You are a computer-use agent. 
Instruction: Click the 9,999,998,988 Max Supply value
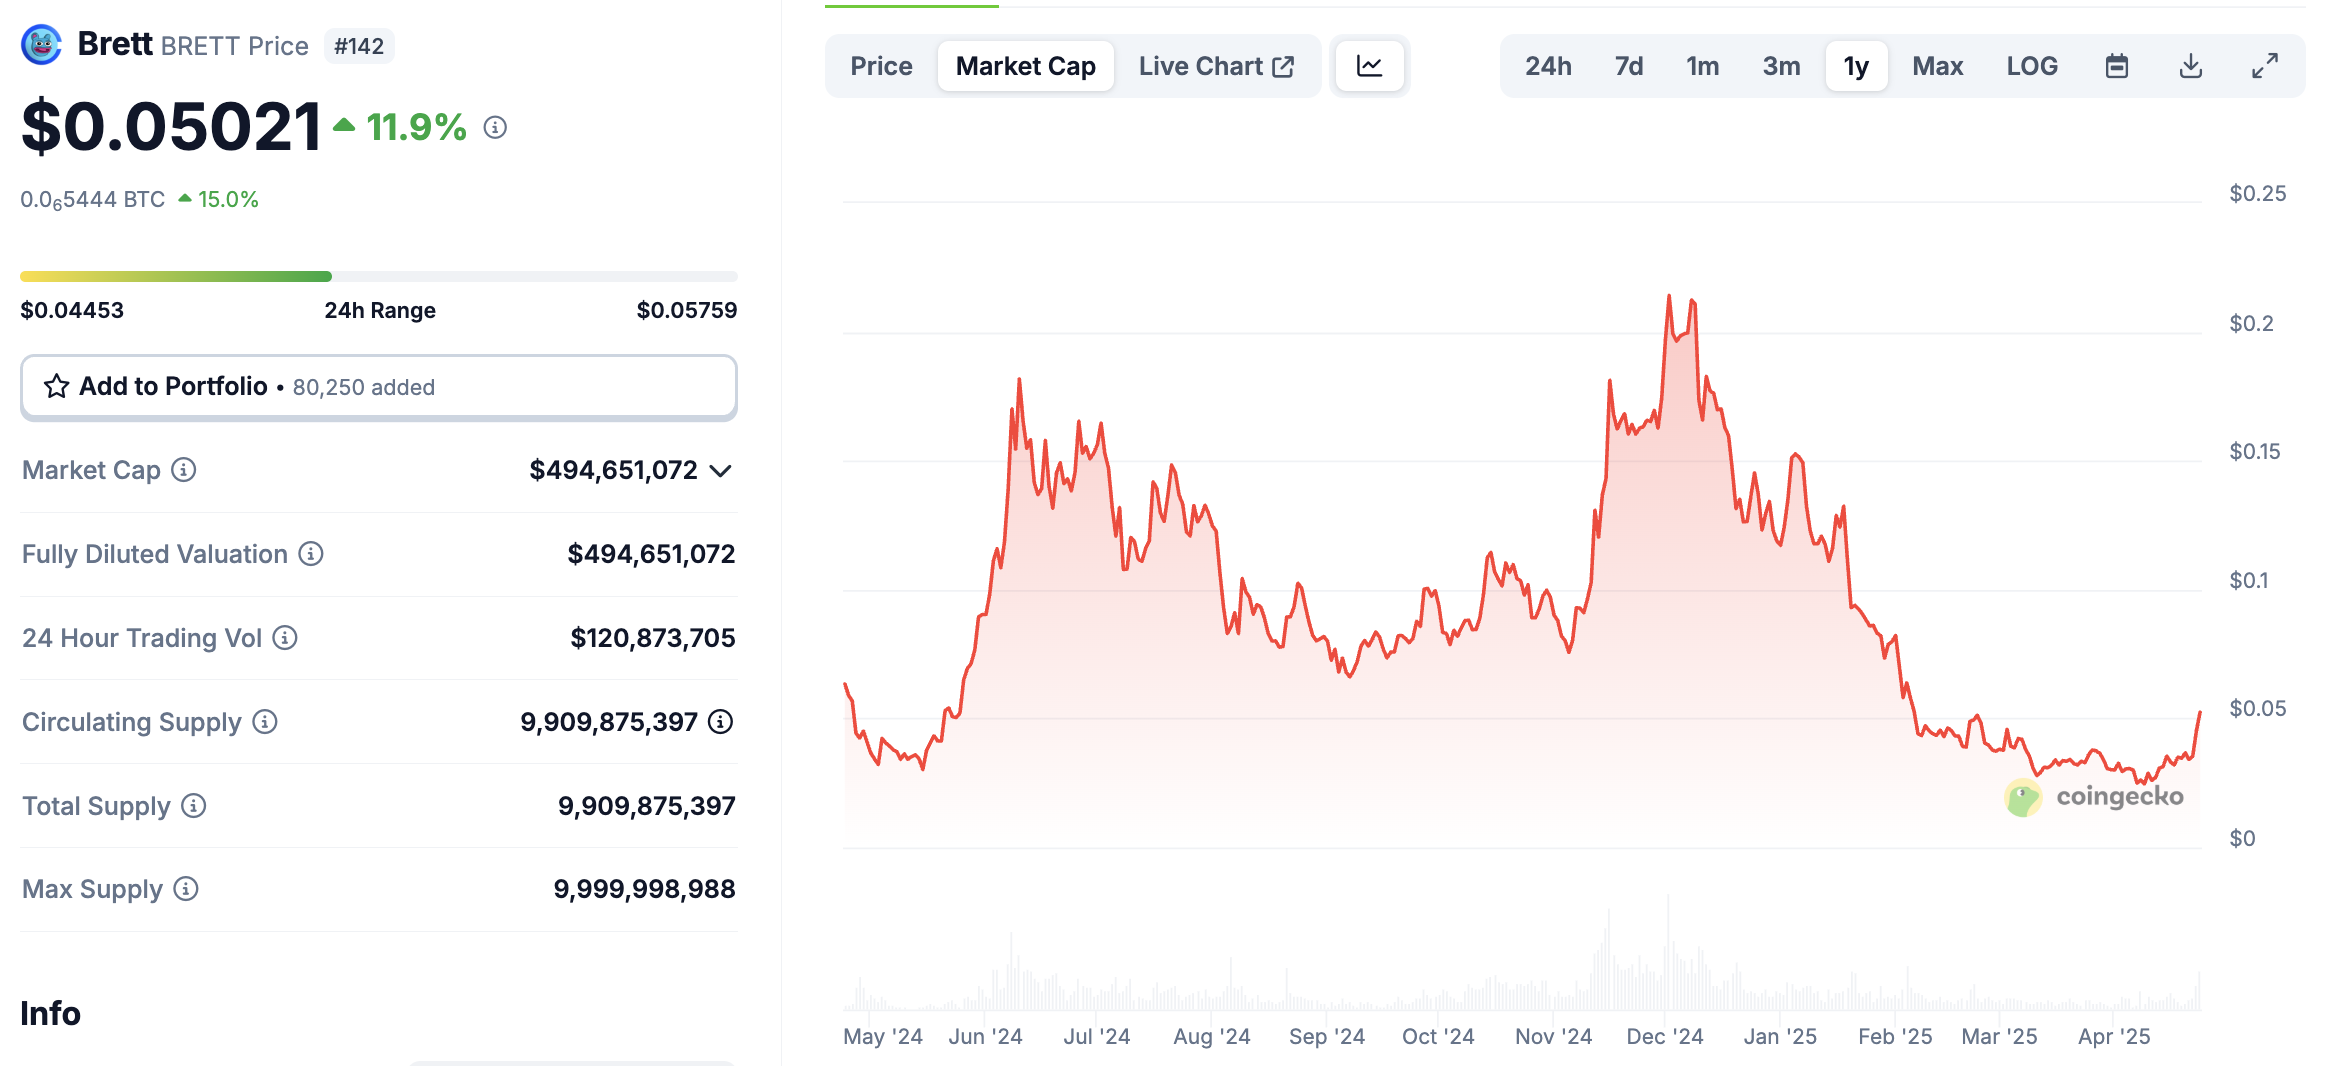click(x=645, y=889)
